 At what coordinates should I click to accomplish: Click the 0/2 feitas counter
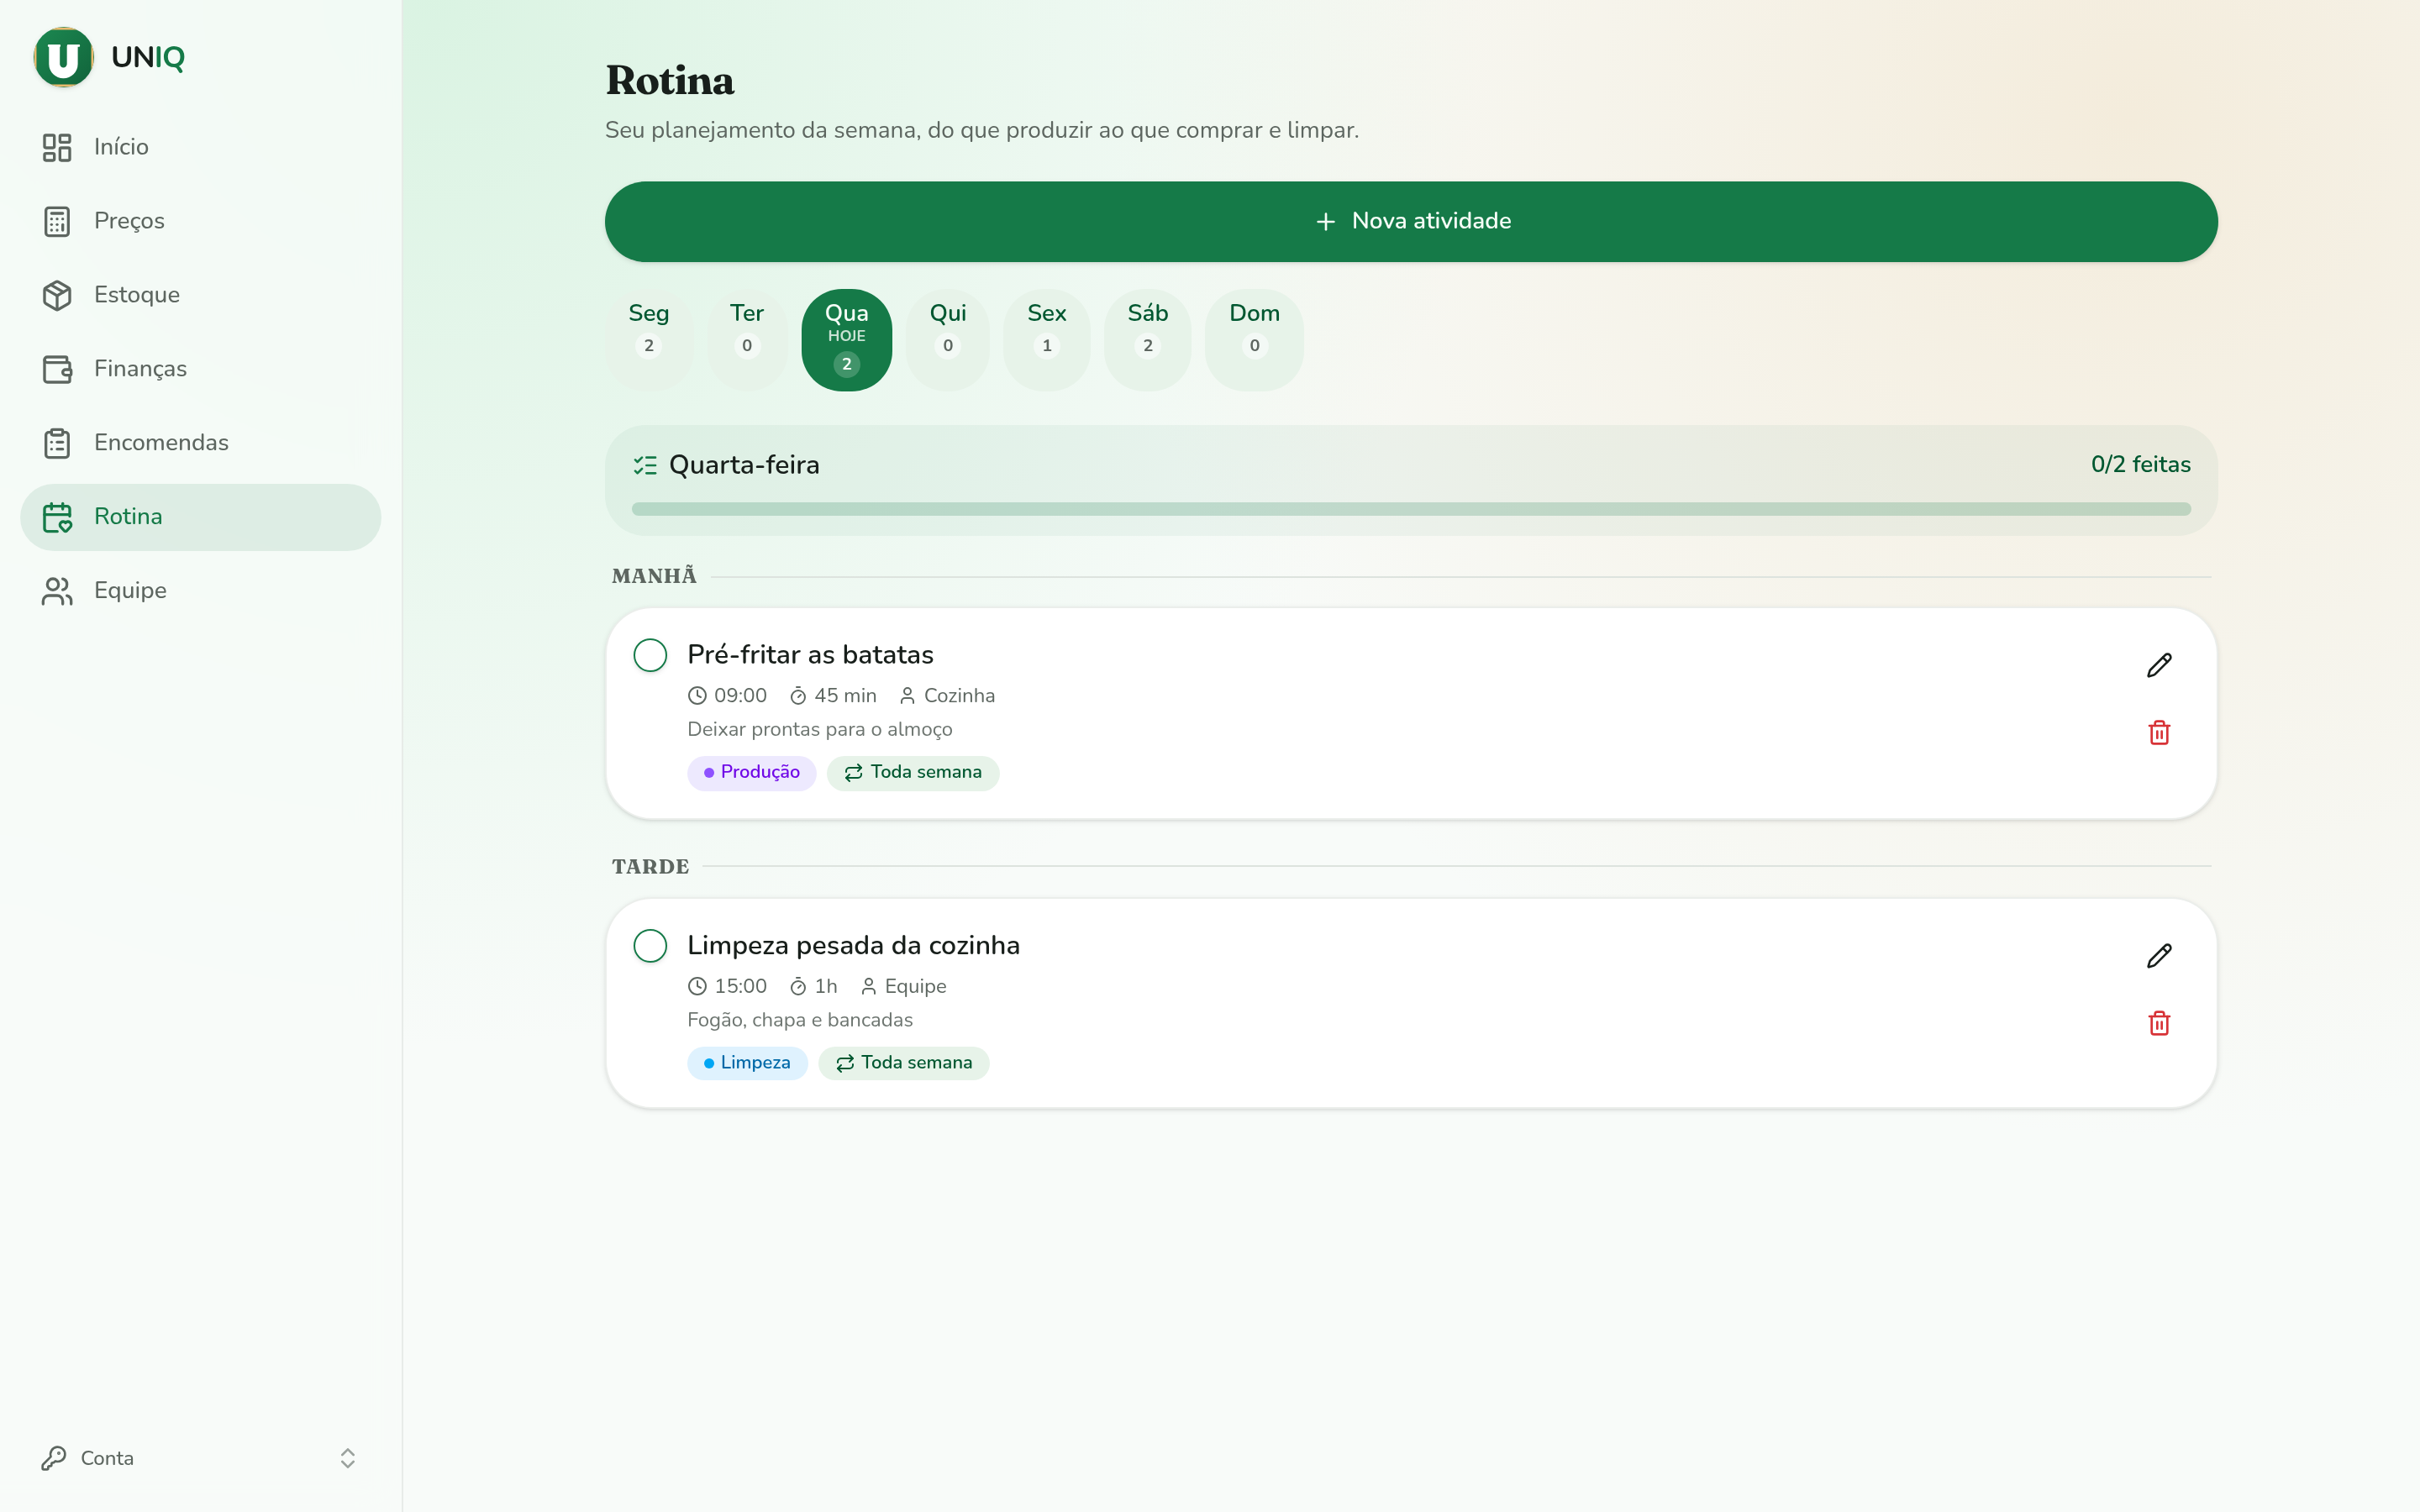pyautogui.click(x=2140, y=465)
